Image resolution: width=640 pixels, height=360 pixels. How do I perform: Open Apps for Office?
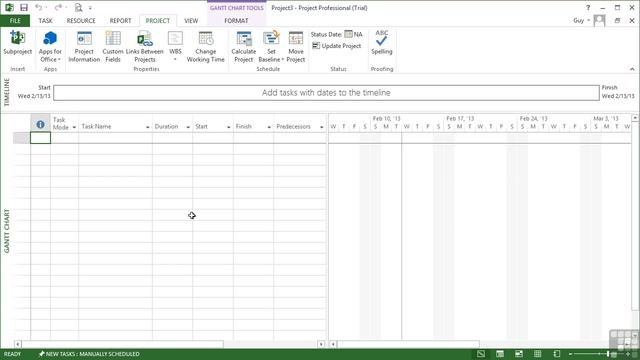pos(50,47)
